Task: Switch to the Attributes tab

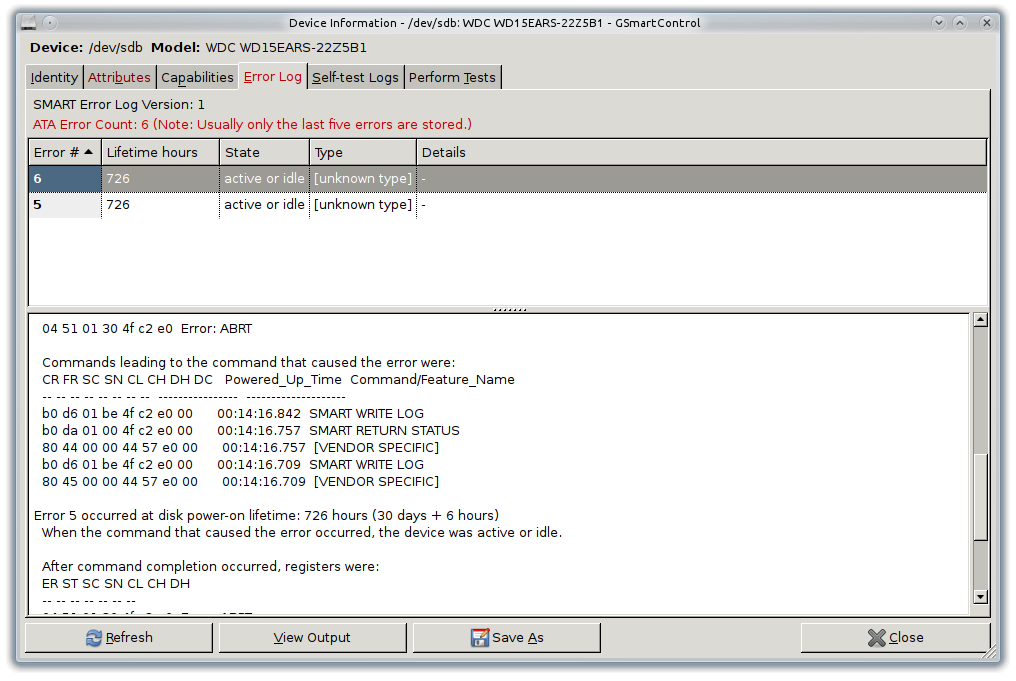Action: tap(119, 77)
